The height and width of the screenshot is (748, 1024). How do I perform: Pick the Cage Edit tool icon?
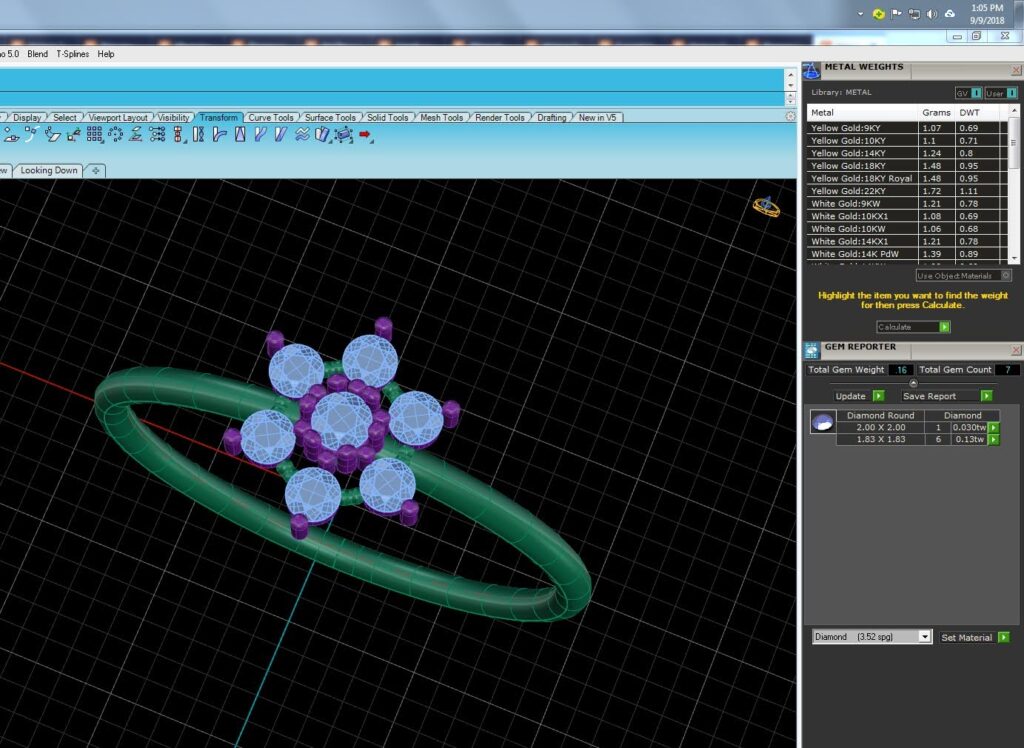click(x=344, y=135)
